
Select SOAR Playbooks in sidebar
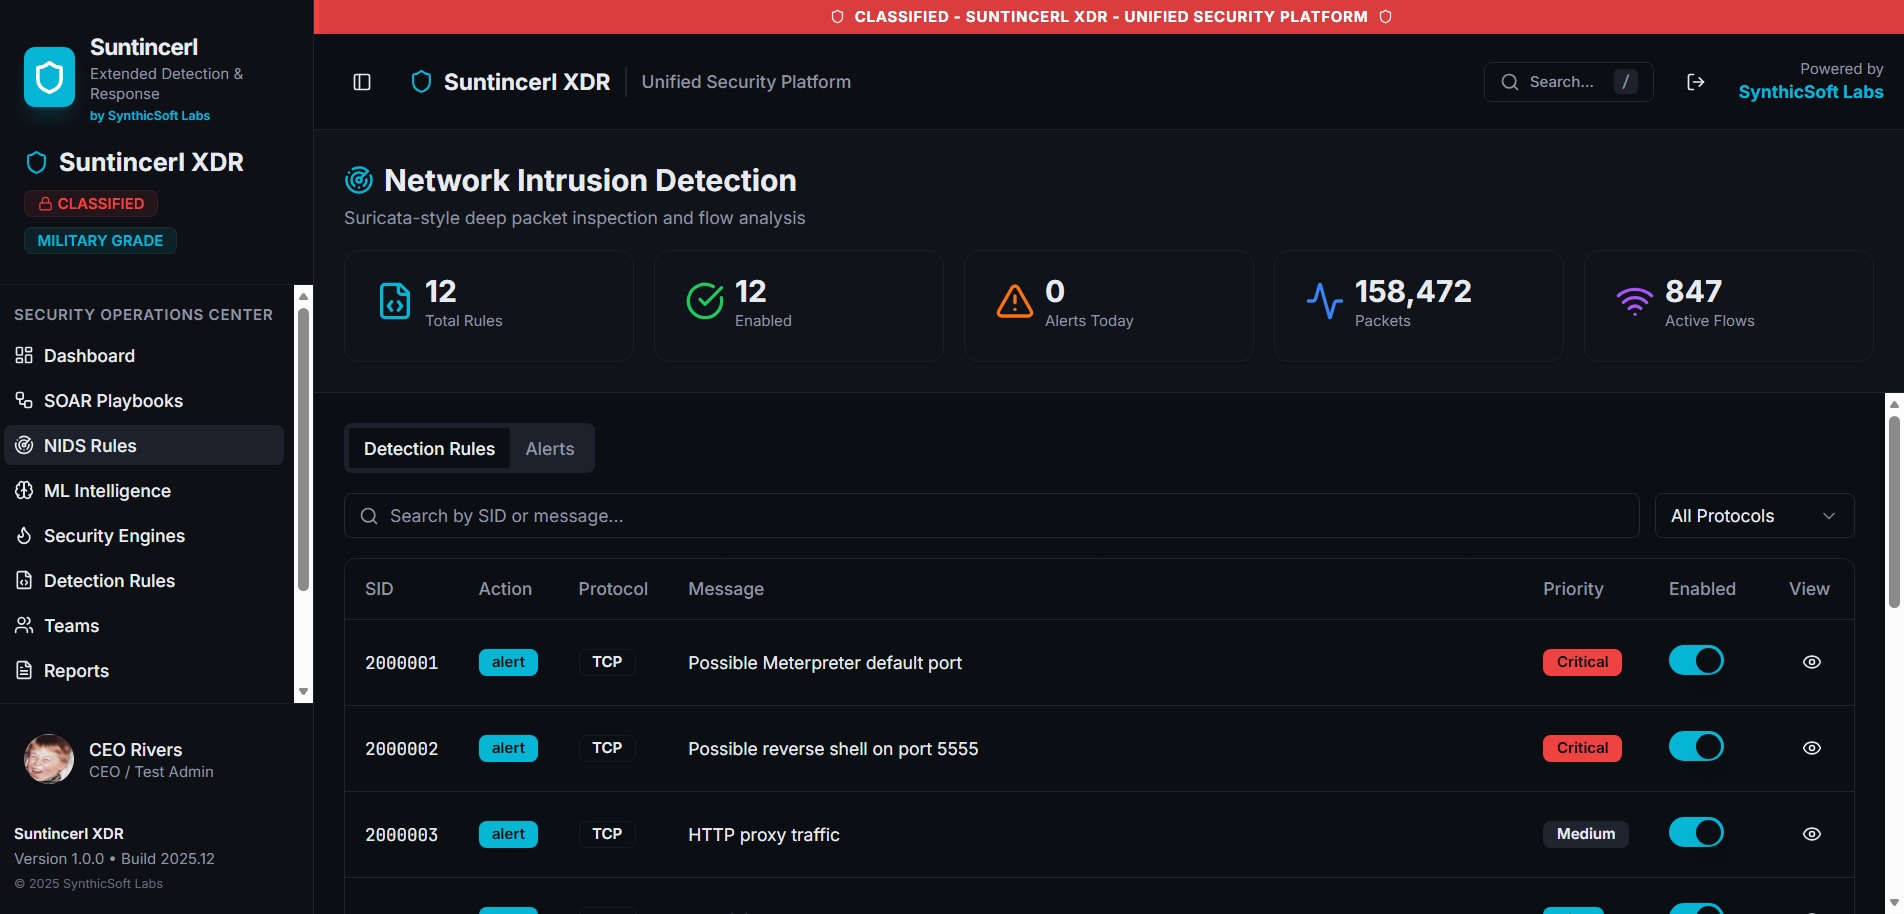[x=112, y=400]
